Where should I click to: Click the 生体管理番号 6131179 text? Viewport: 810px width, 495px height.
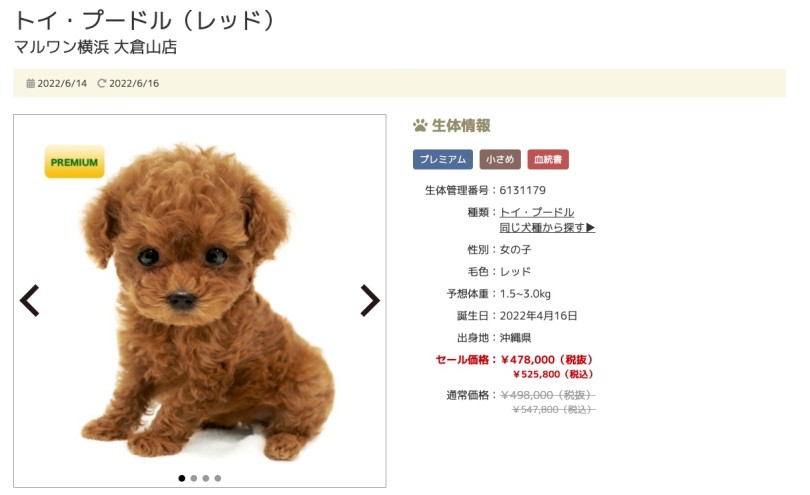point(485,190)
